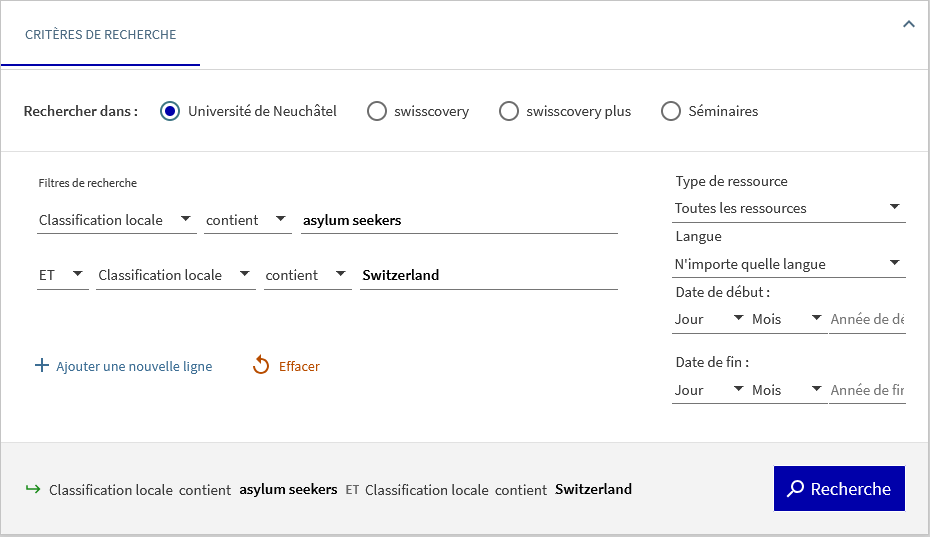
Task: Open the start date Jour dropdown
Action: point(709,319)
